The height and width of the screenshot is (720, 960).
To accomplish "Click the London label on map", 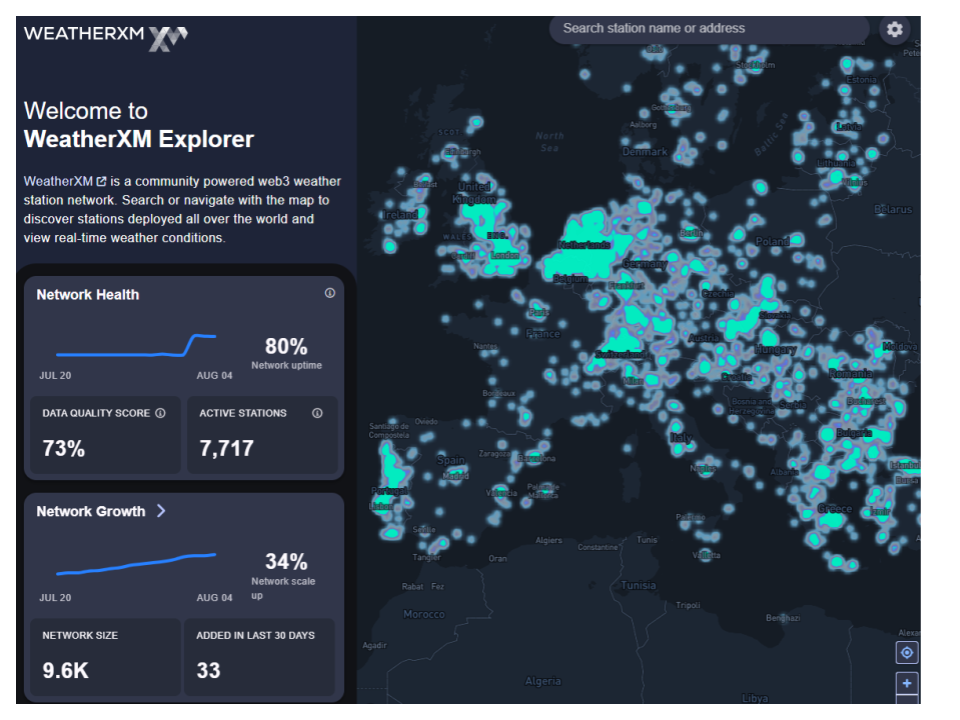I will tap(504, 255).
